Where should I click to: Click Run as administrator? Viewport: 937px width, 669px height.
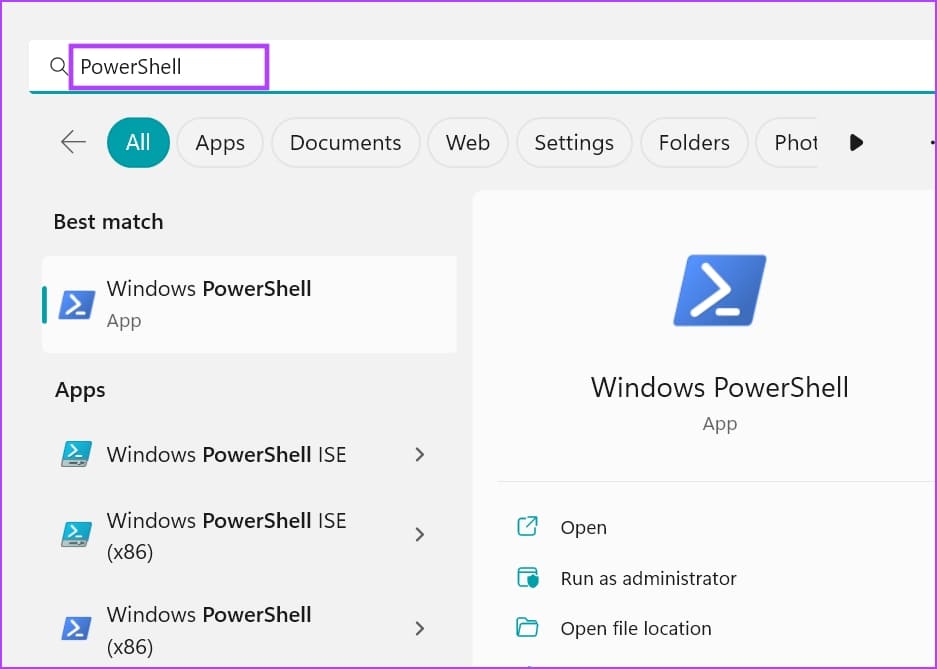[x=648, y=578]
